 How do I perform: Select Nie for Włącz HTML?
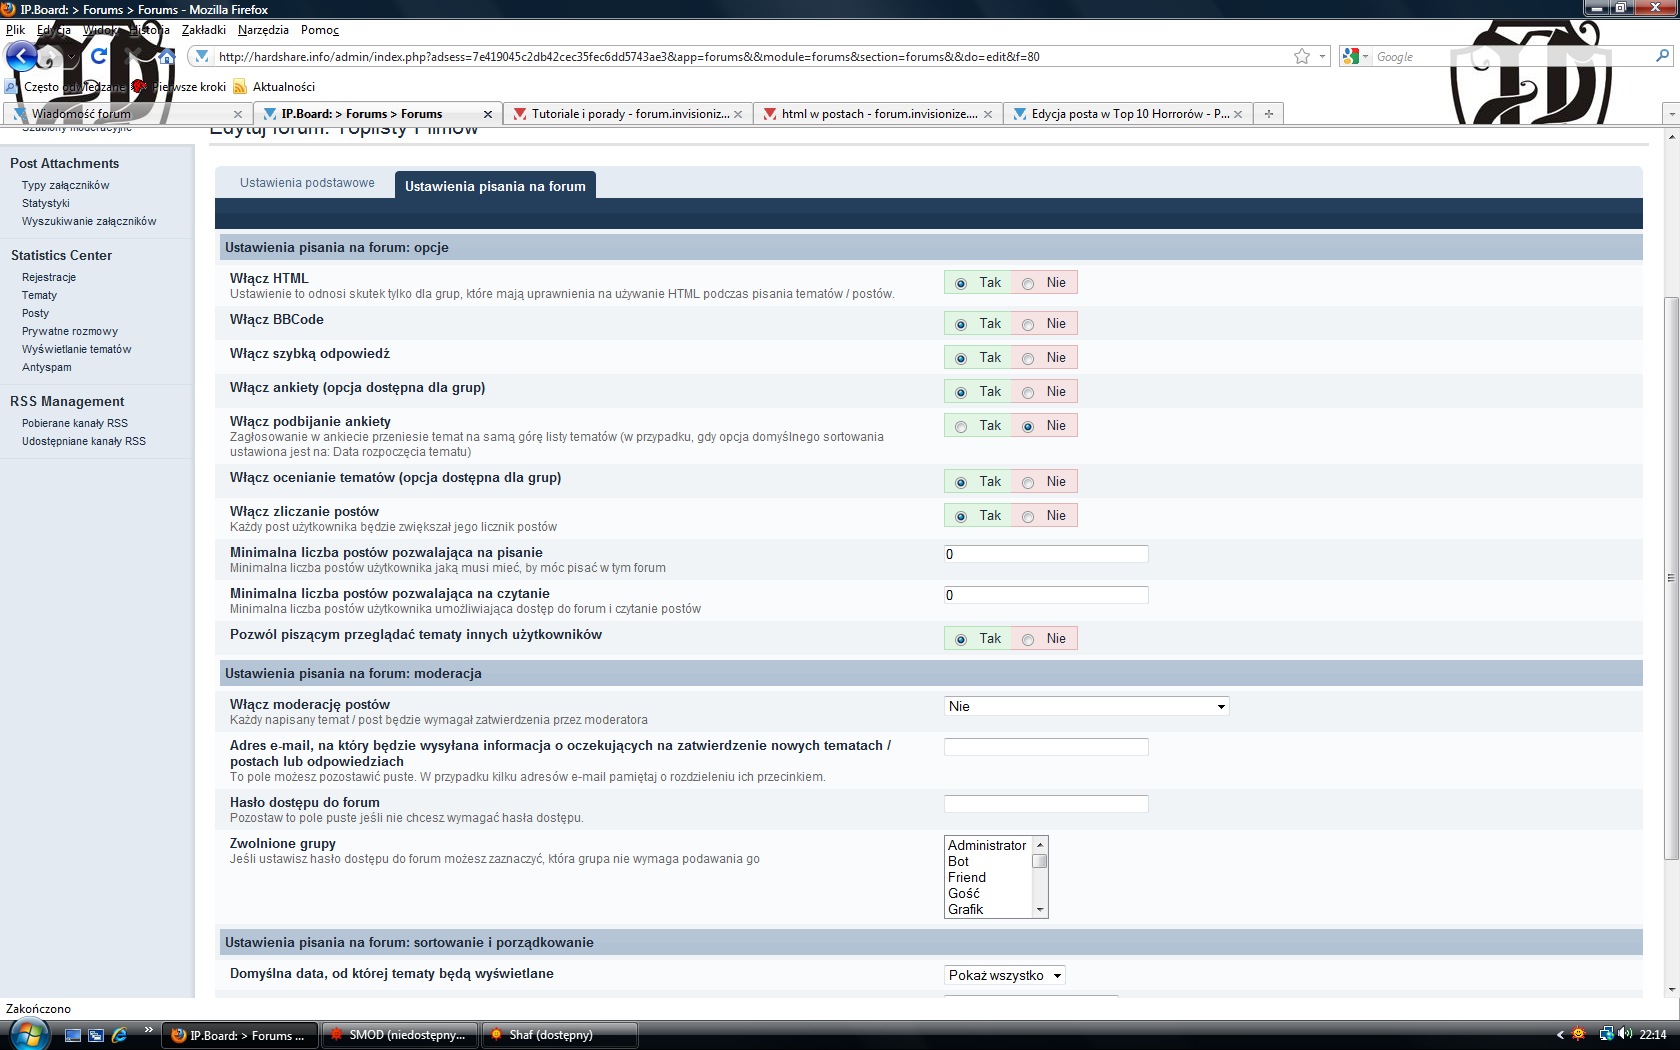coord(1028,284)
